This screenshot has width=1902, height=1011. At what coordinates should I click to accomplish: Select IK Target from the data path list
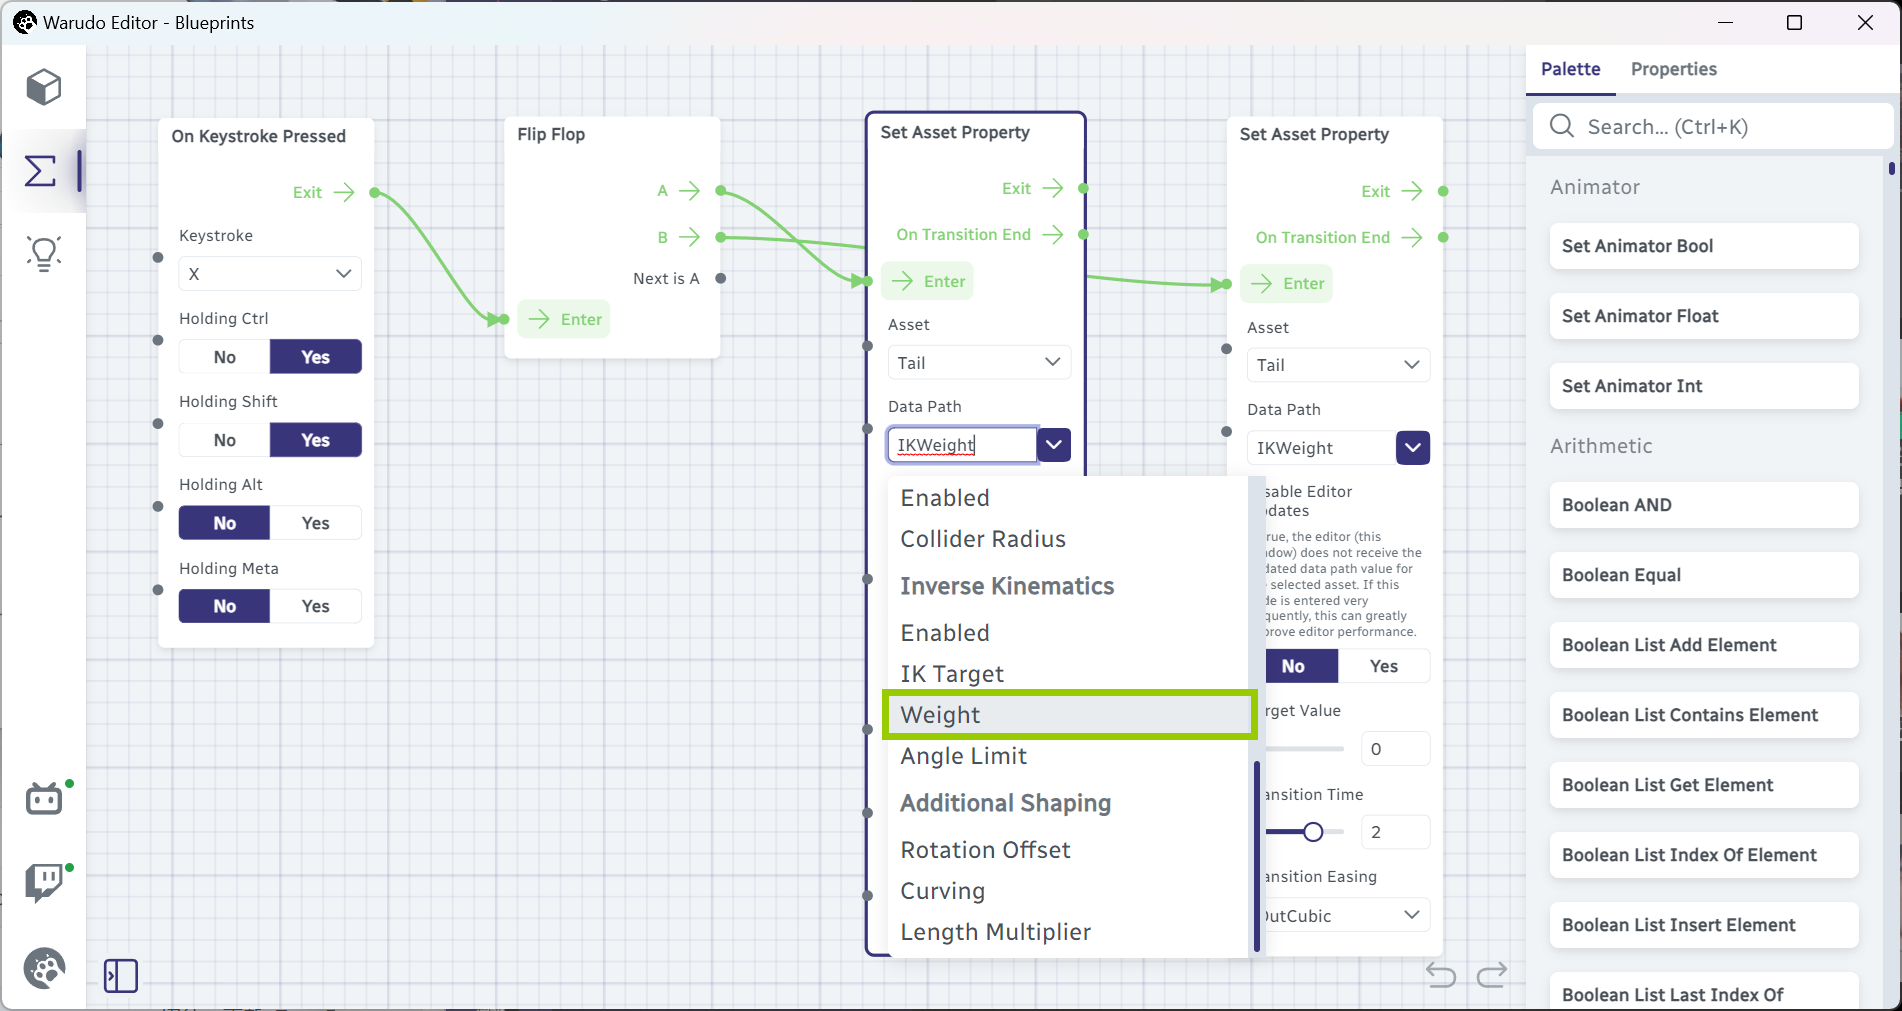pyautogui.click(x=1069, y=674)
